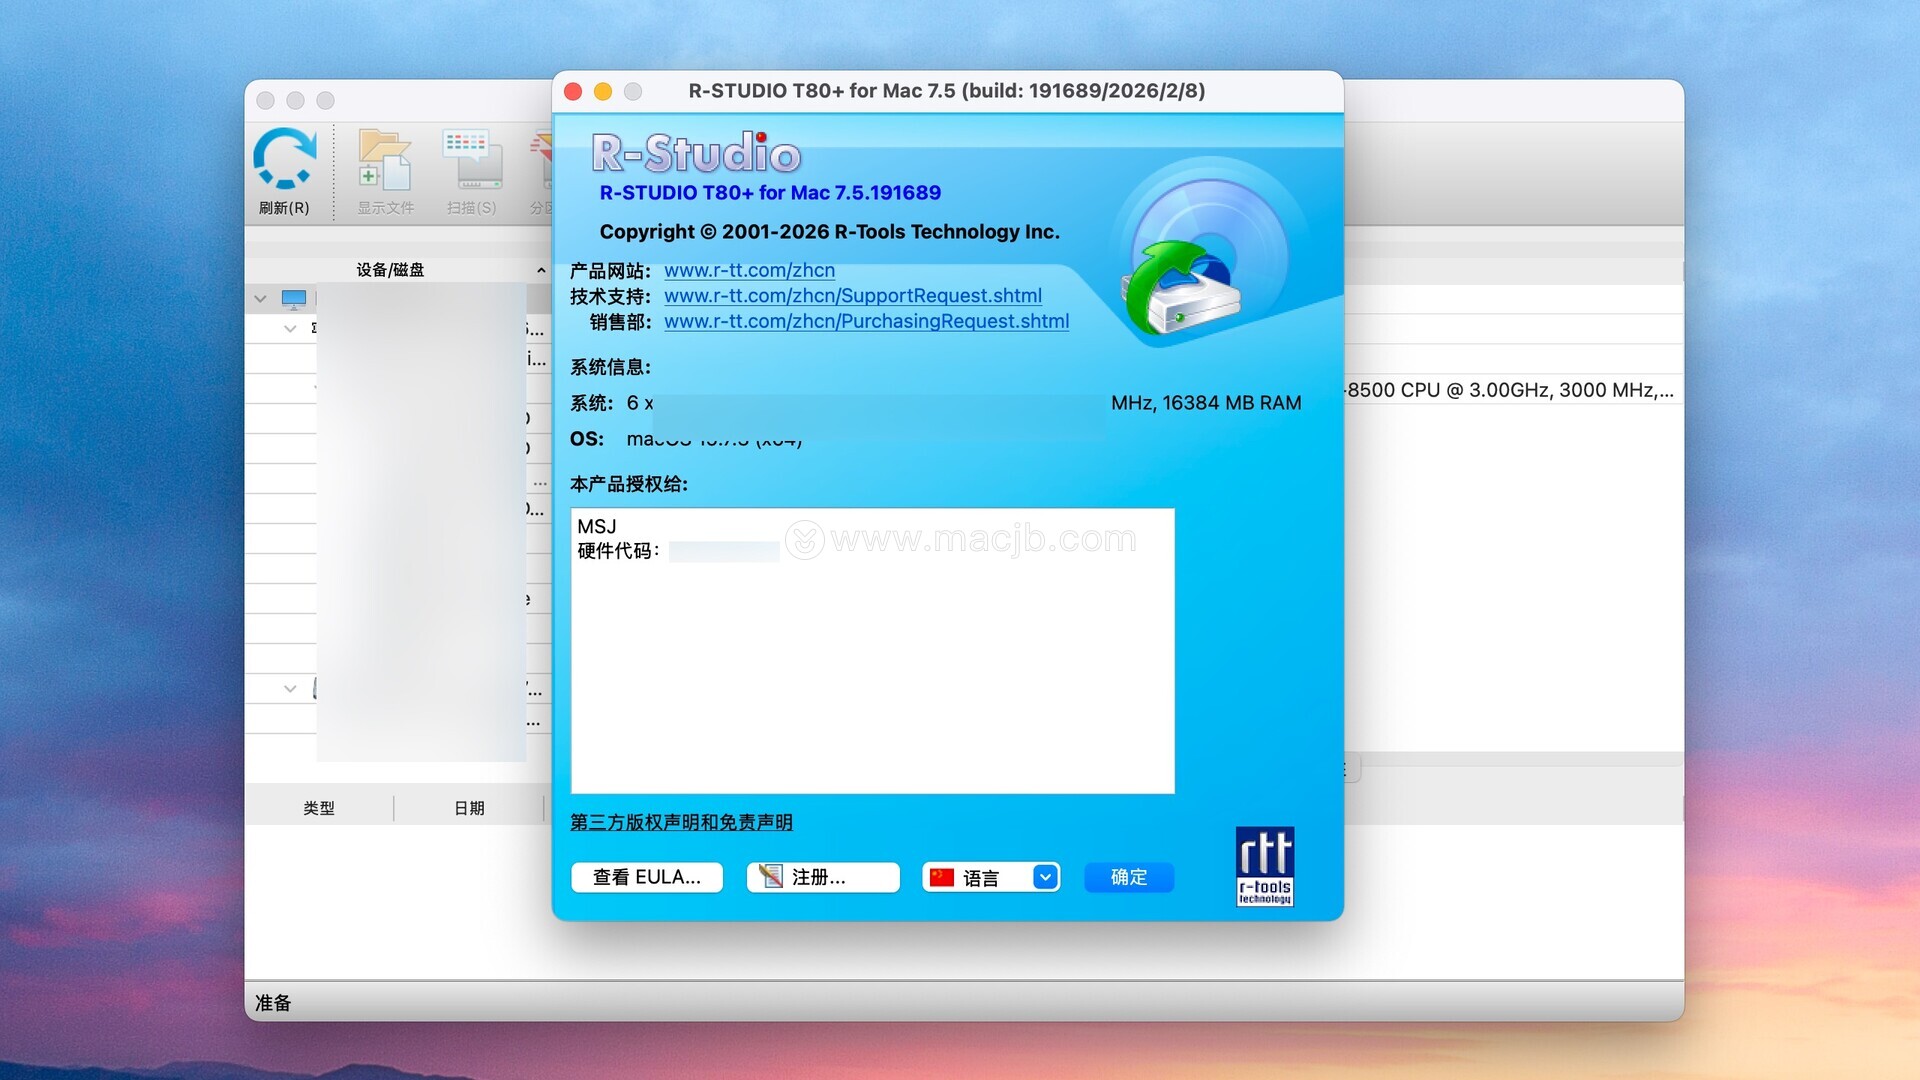Sort by the 设备/磁盘 column header
Image resolution: width=1920 pixels, height=1080 pixels.
(x=390, y=270)
